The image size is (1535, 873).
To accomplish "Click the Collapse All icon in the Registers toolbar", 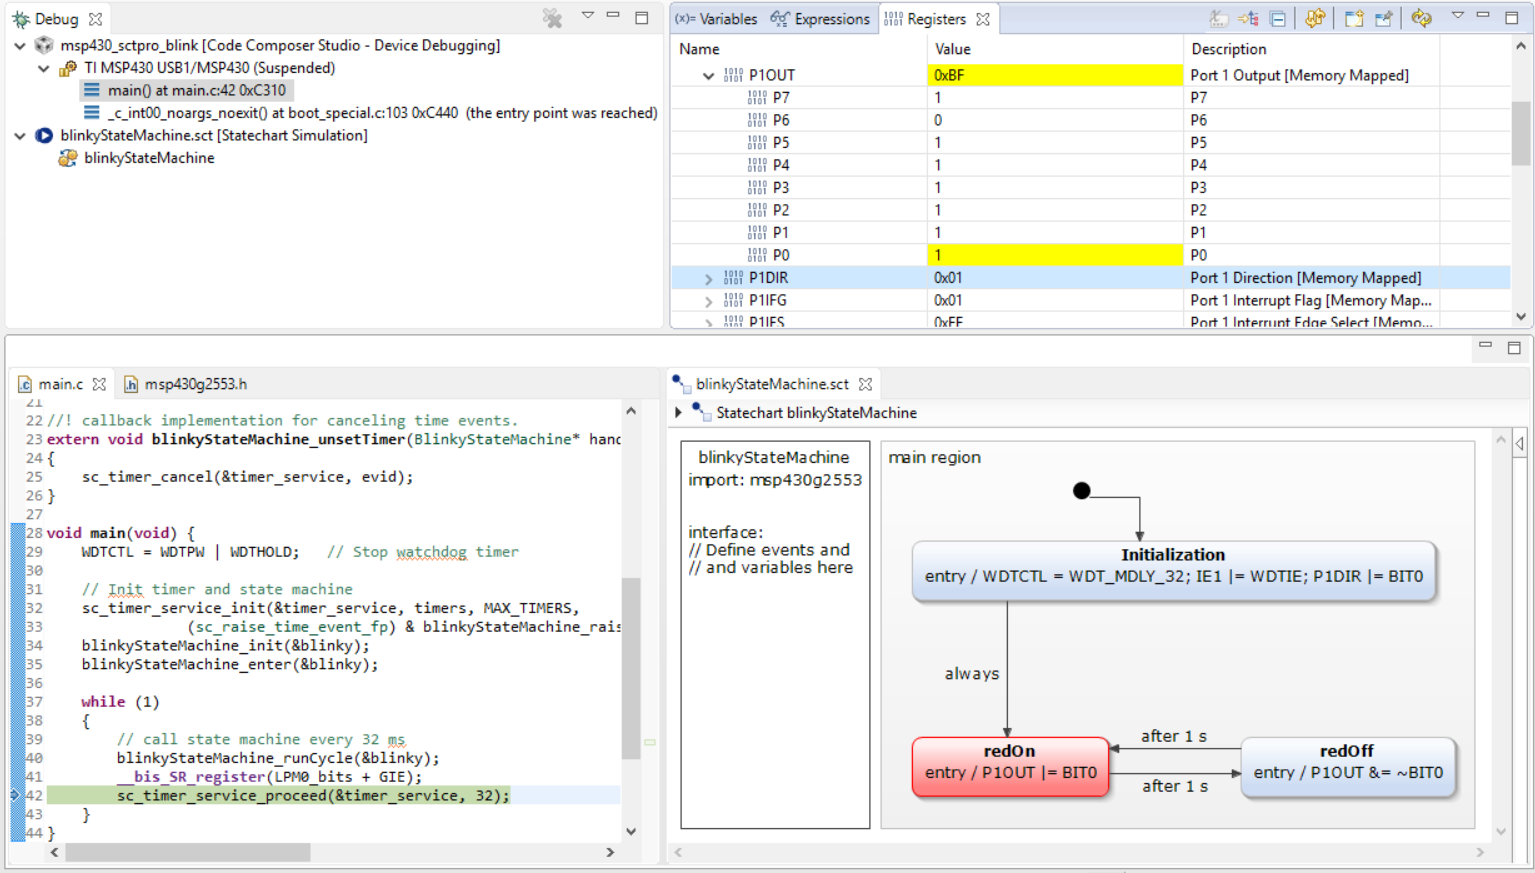I will (1276, 18).
